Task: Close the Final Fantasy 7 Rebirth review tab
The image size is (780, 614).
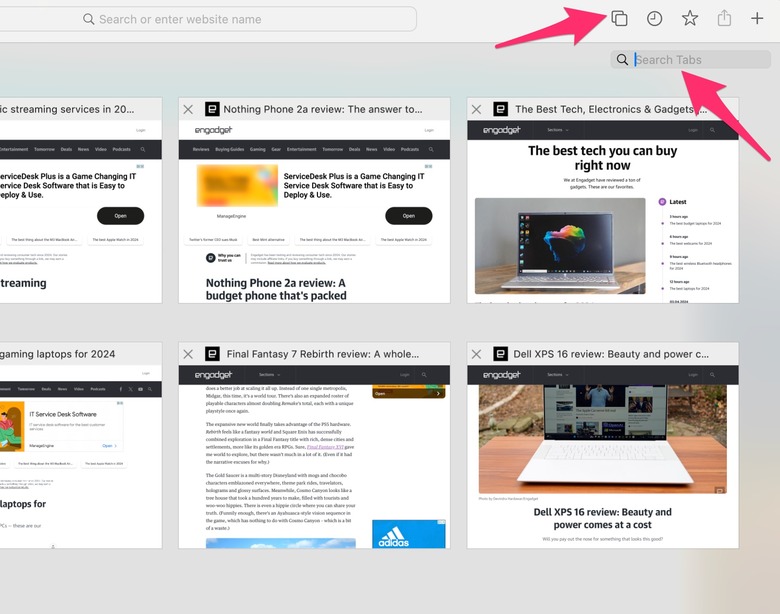Action: pyautogui.click(x=188, y=354)
